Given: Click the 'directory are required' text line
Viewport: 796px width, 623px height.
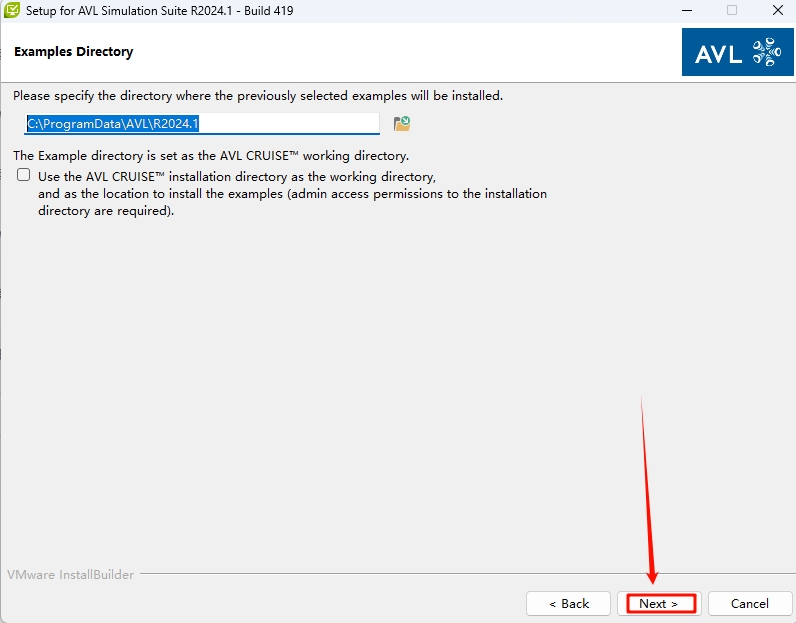Looking at the screenshot, I should (x=106, y=211).
